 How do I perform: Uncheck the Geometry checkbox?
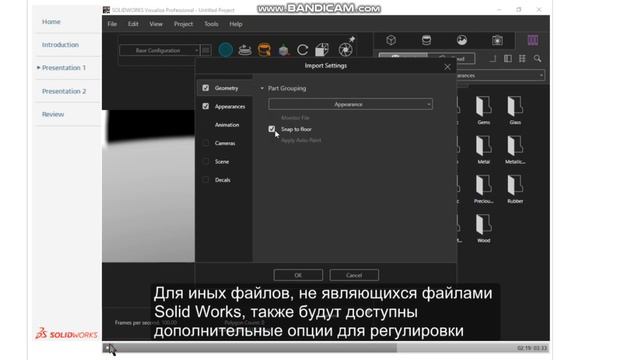coord(205,88)
